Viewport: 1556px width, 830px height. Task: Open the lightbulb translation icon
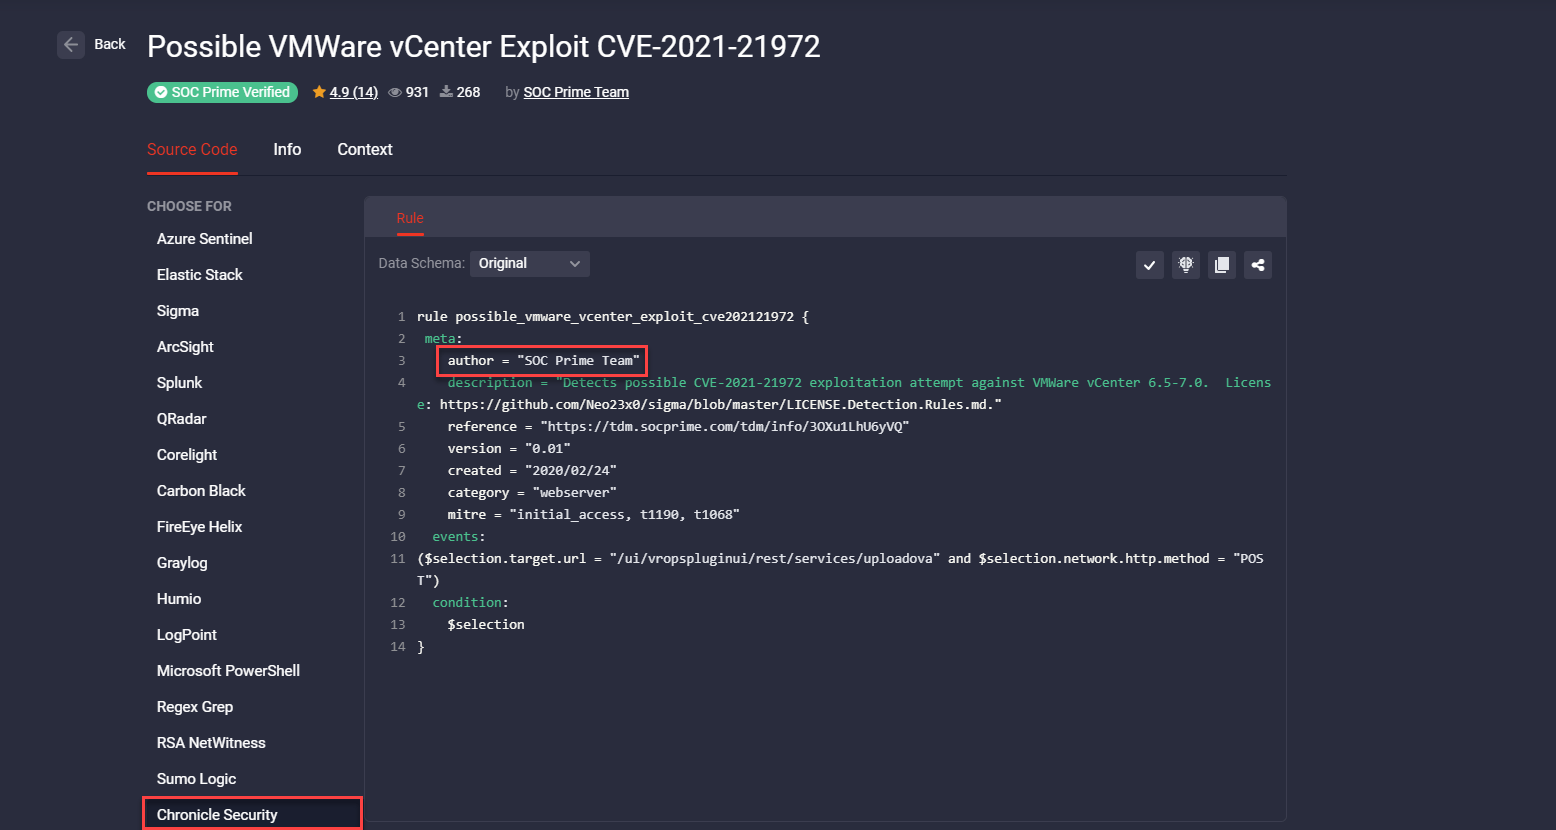point(1185,265)
